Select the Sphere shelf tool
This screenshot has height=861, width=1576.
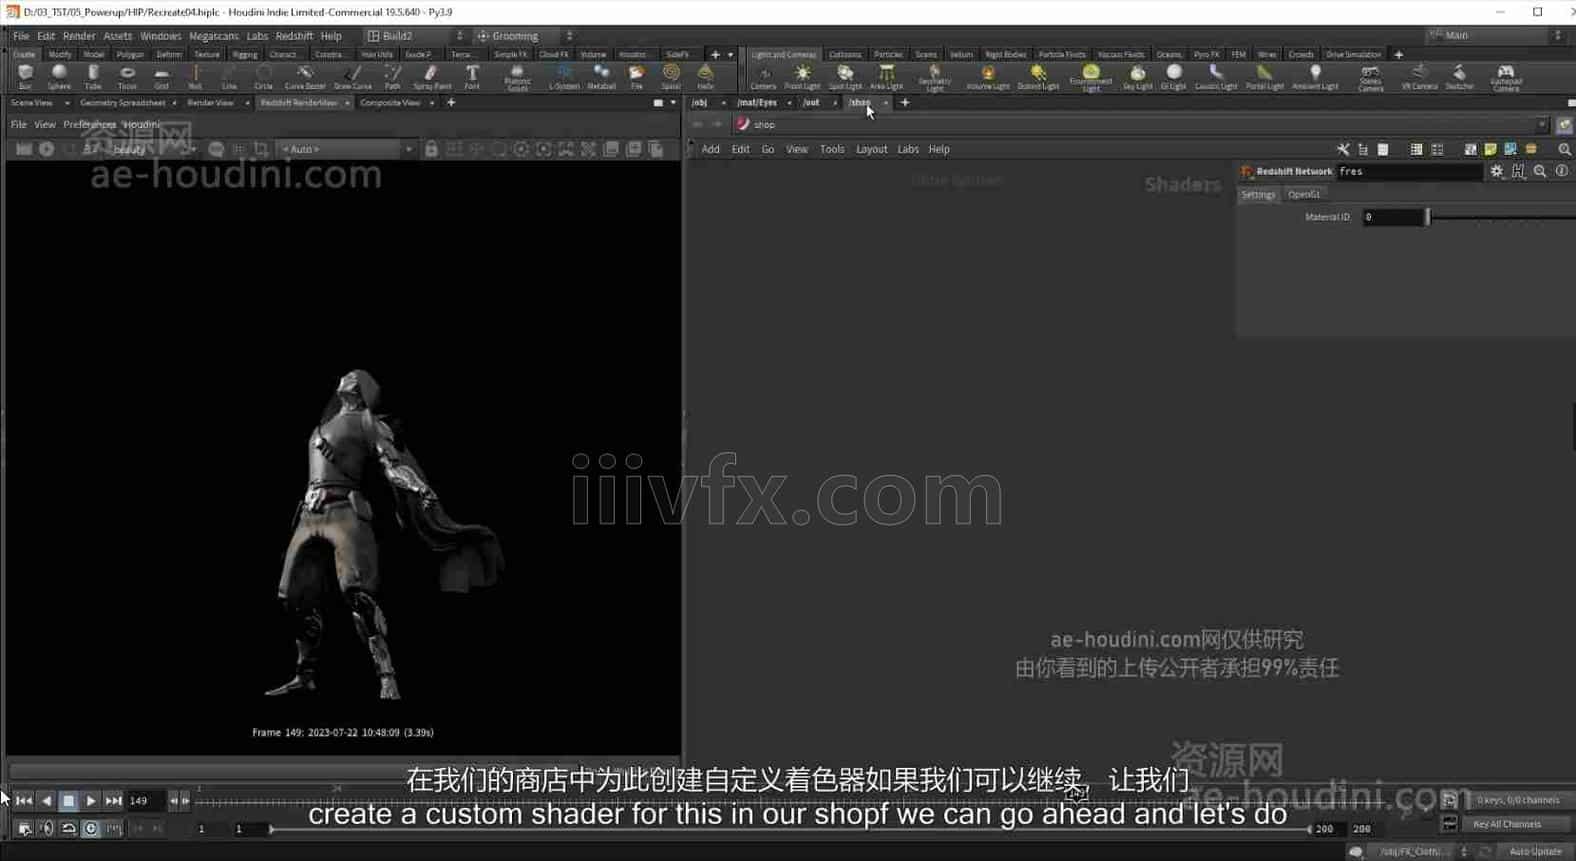pyautogui.click(x=59, y=77)
